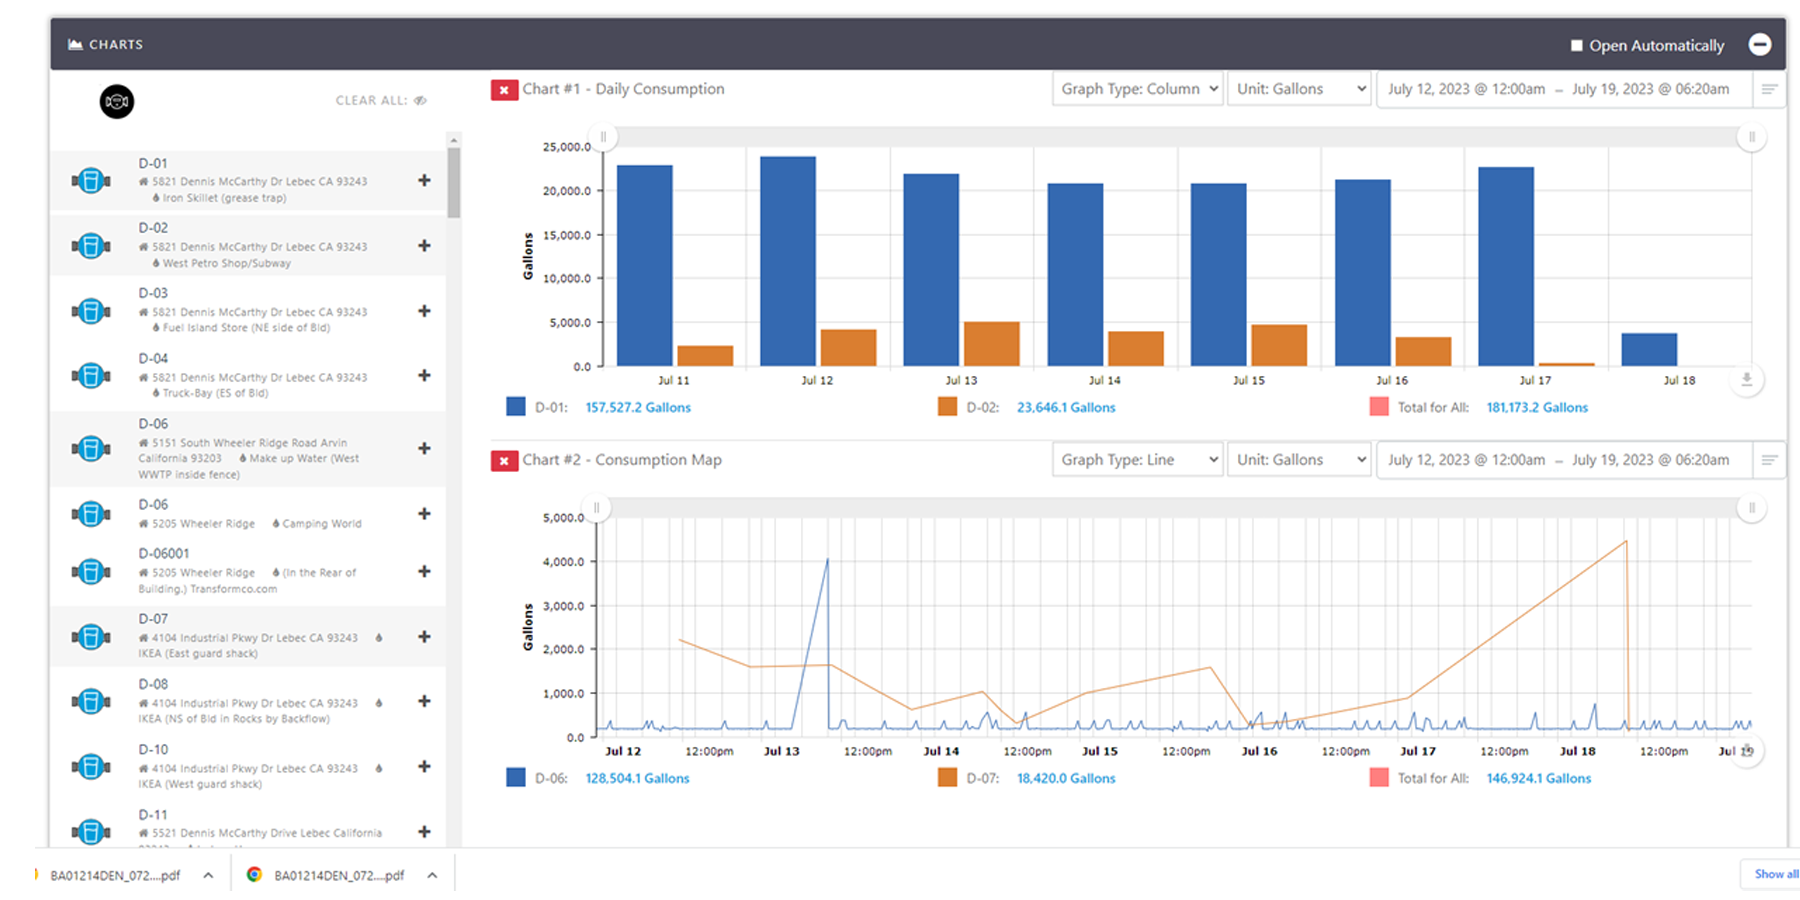Click D-01 157,527.2 Gallons value

[x=638, y=407]
